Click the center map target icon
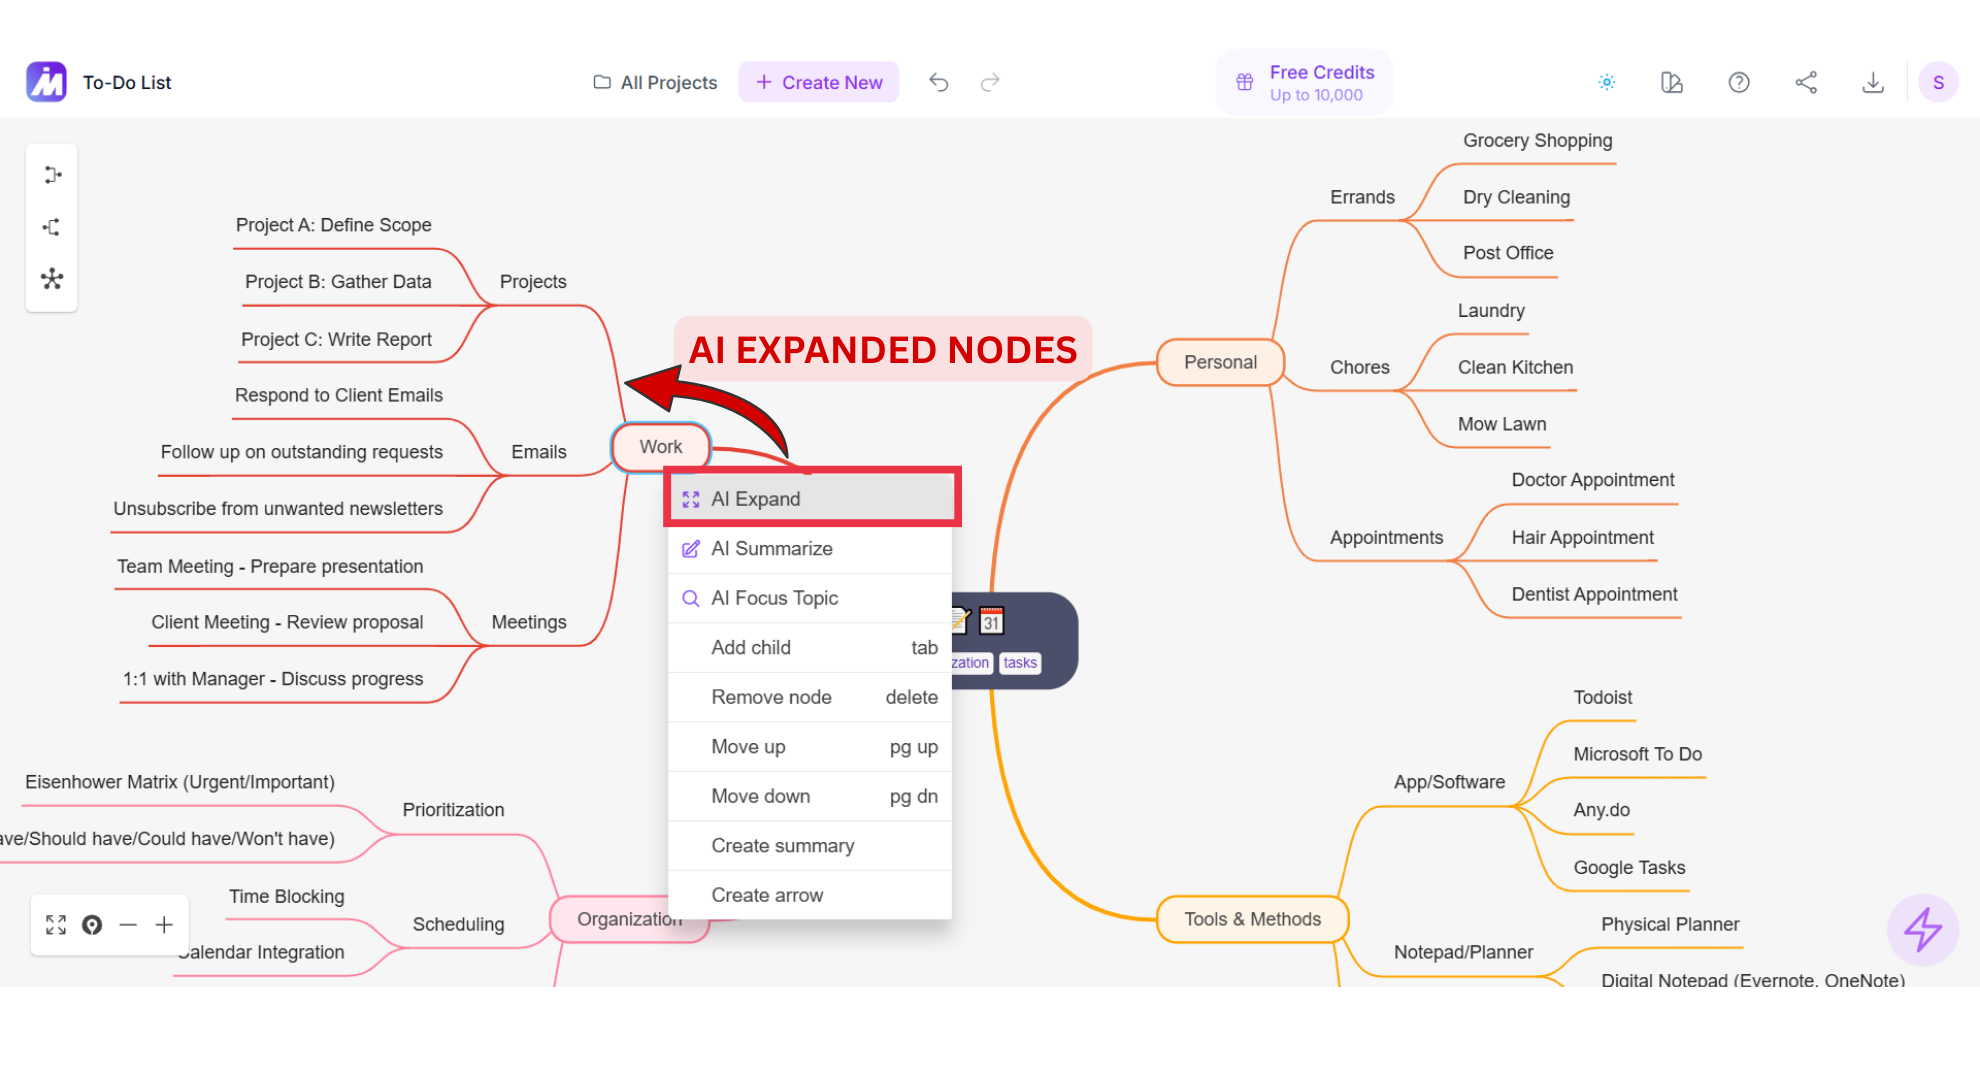 pos(92,925)
